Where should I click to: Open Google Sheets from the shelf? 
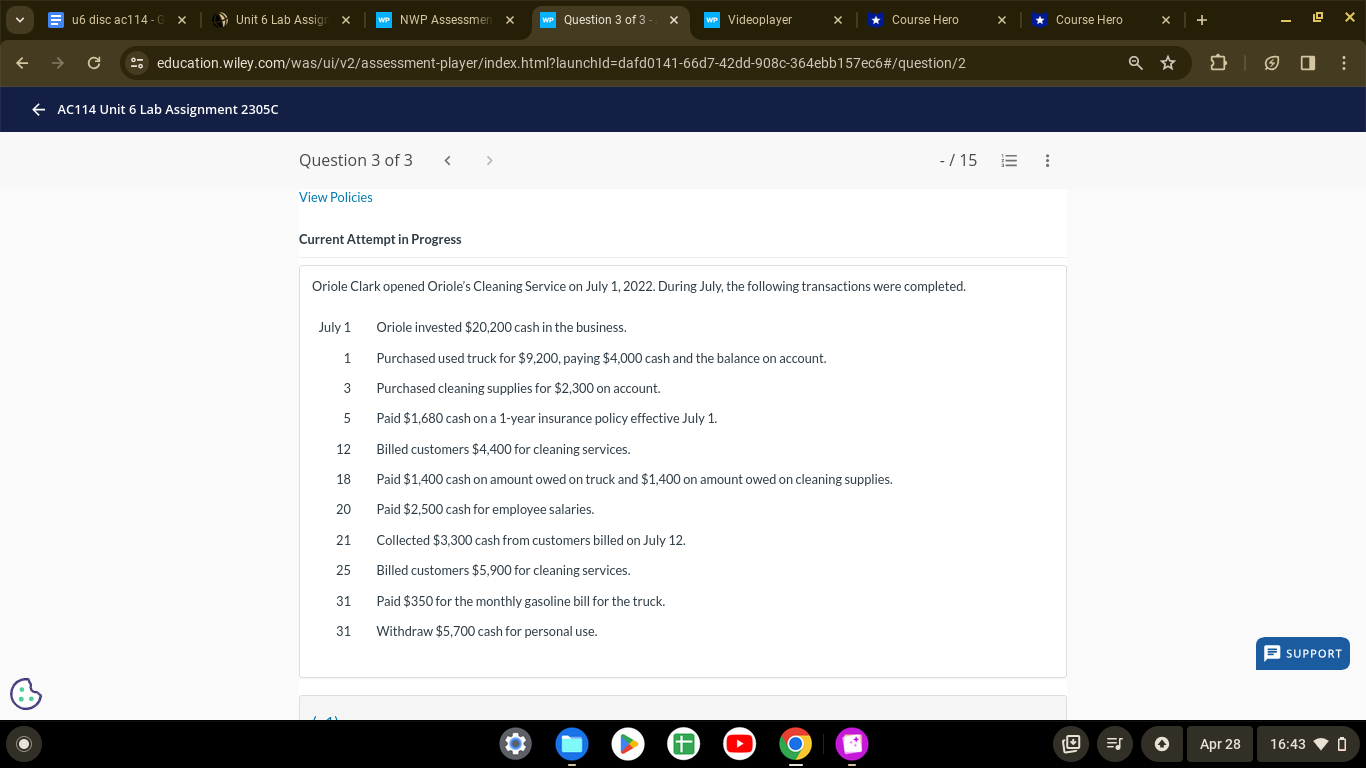[683, 744]
